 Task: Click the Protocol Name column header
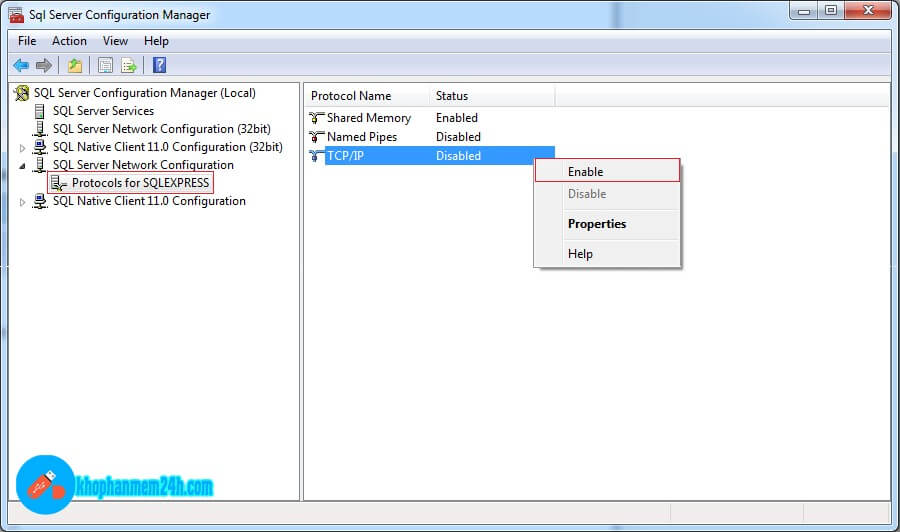point(351,96)
